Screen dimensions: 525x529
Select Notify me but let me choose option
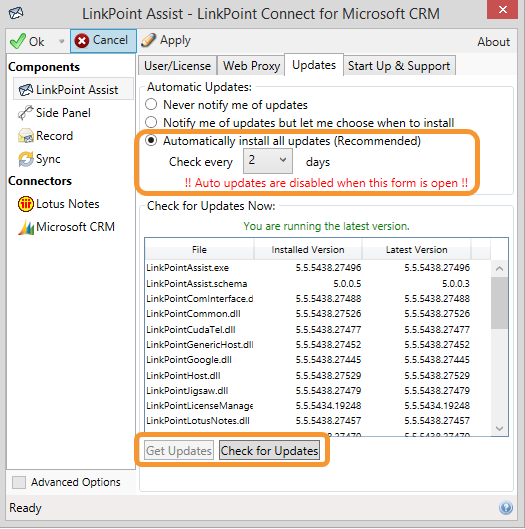click(151, 122)
